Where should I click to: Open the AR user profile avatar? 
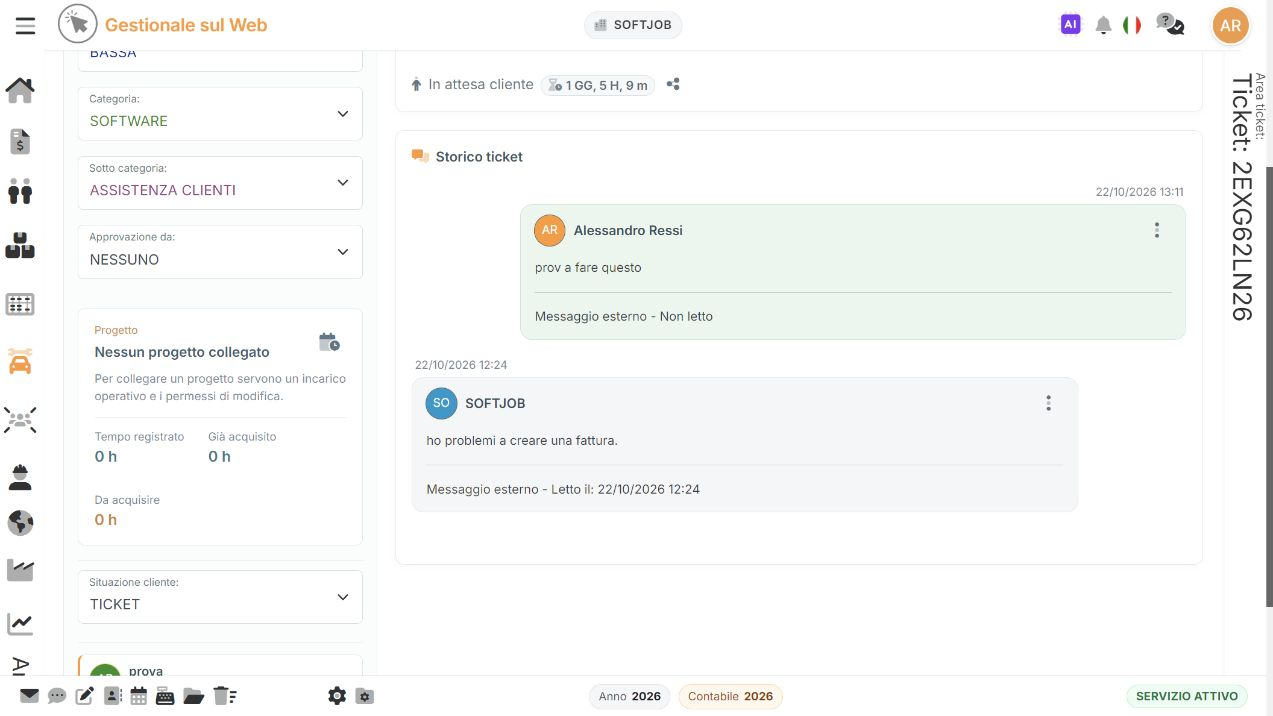[1231, 26]
